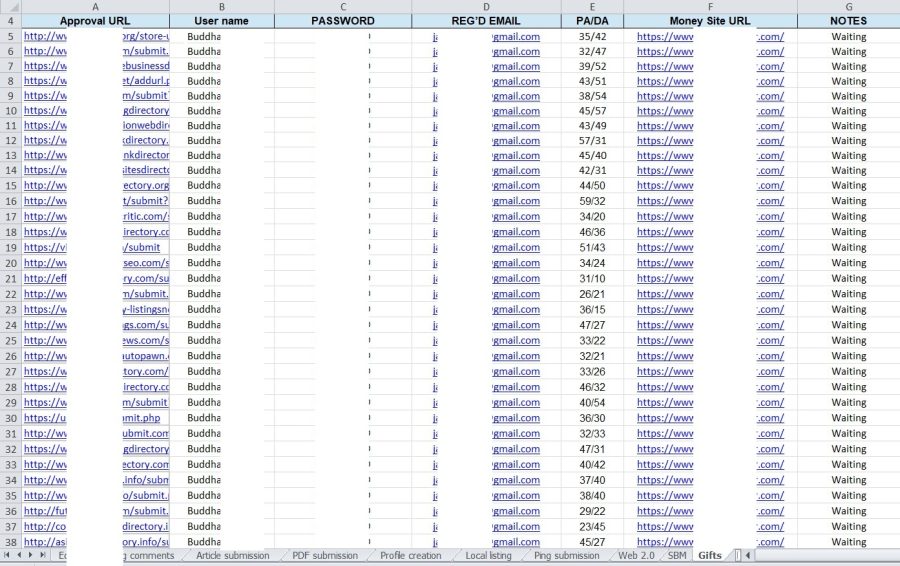Viewport: 900px width, 566px height.
Task: Click row header 38
Action: click(10, 542)
